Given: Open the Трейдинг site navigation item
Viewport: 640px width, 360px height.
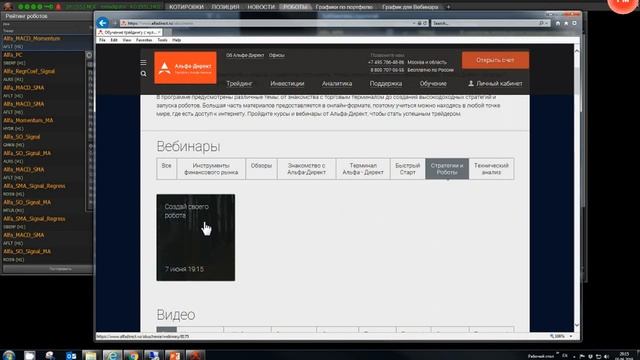Looking at the screenshot, I should tap(239, 83).
